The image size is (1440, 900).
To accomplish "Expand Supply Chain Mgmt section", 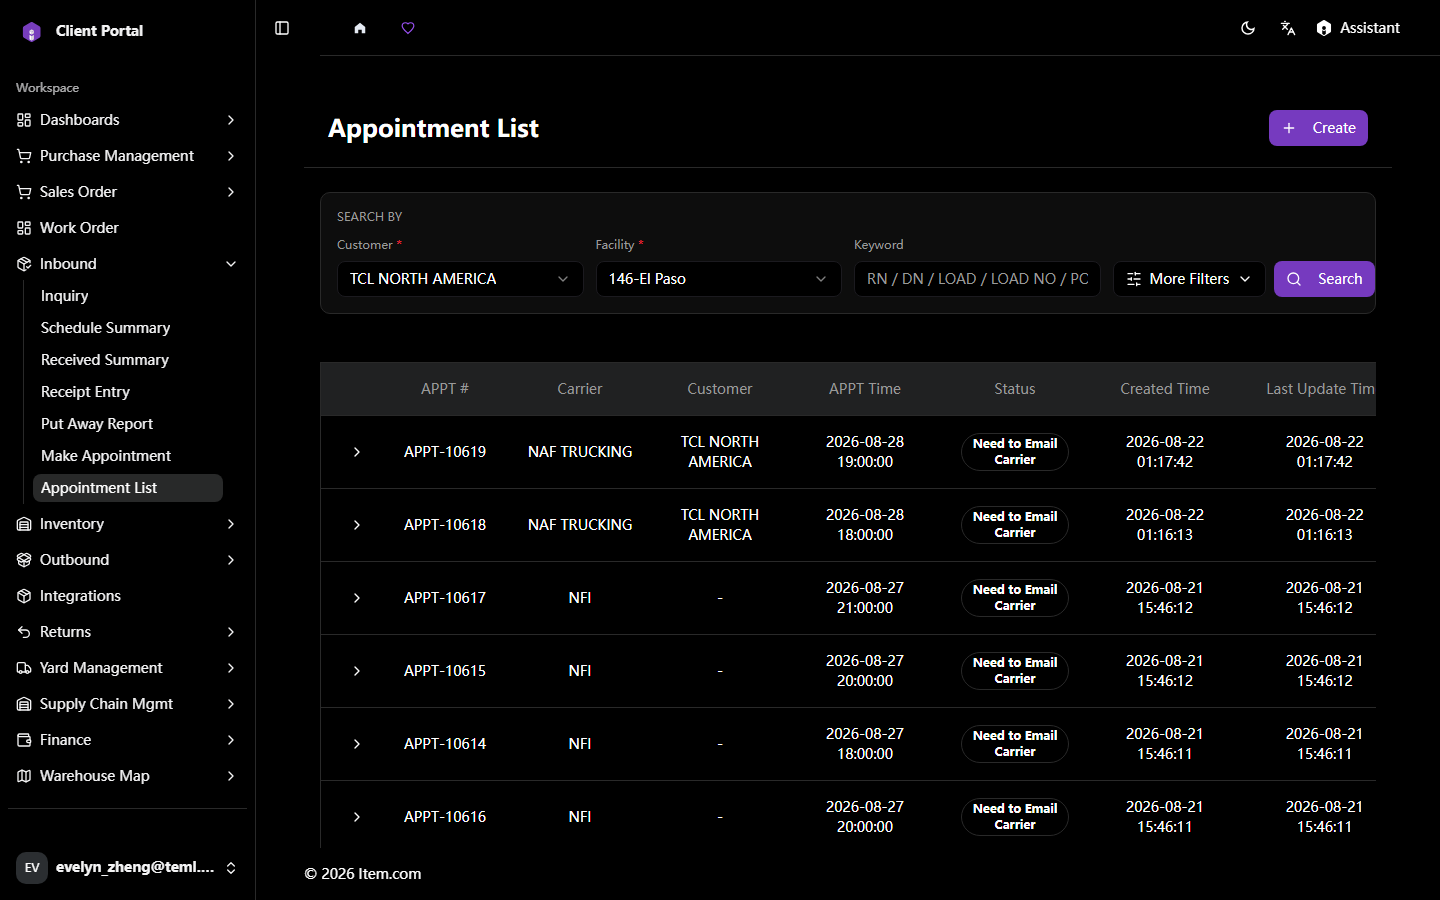I will pos(127,704).
